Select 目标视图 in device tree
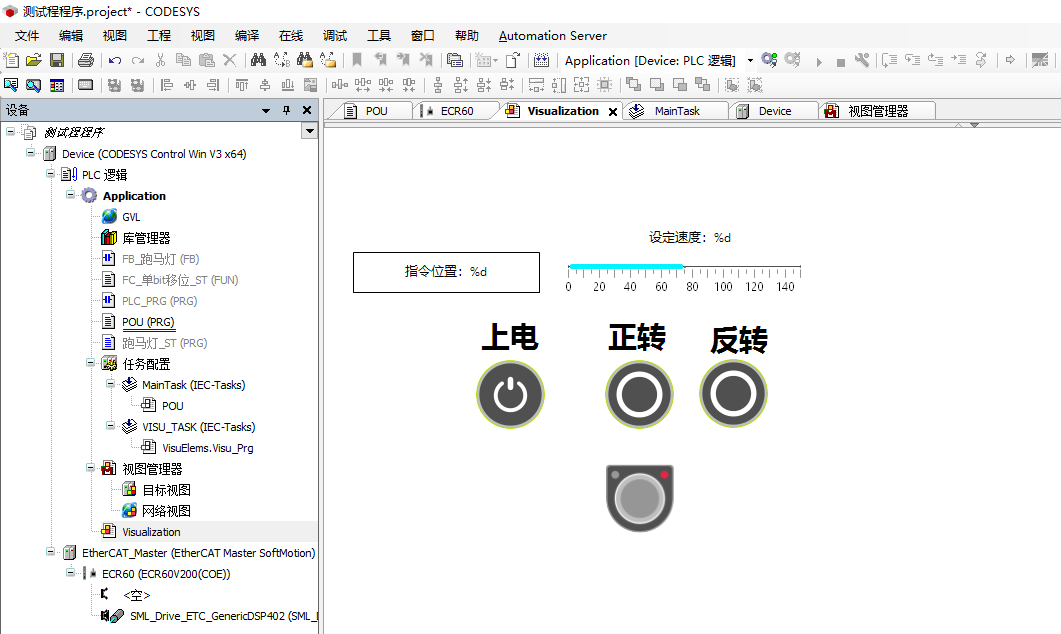 [166, 490]
